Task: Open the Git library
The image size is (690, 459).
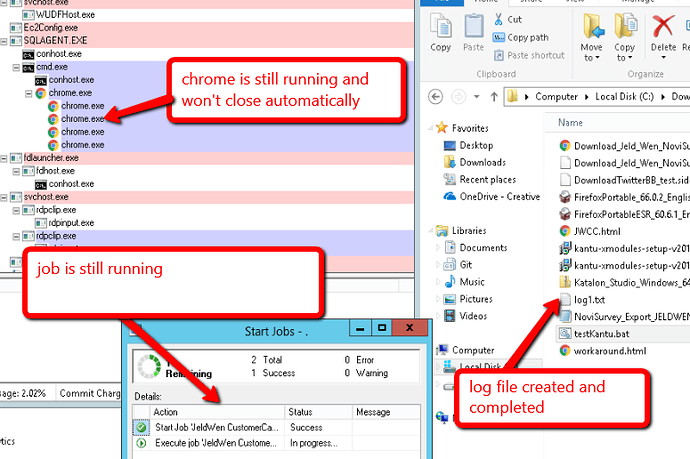Action: 466,265
